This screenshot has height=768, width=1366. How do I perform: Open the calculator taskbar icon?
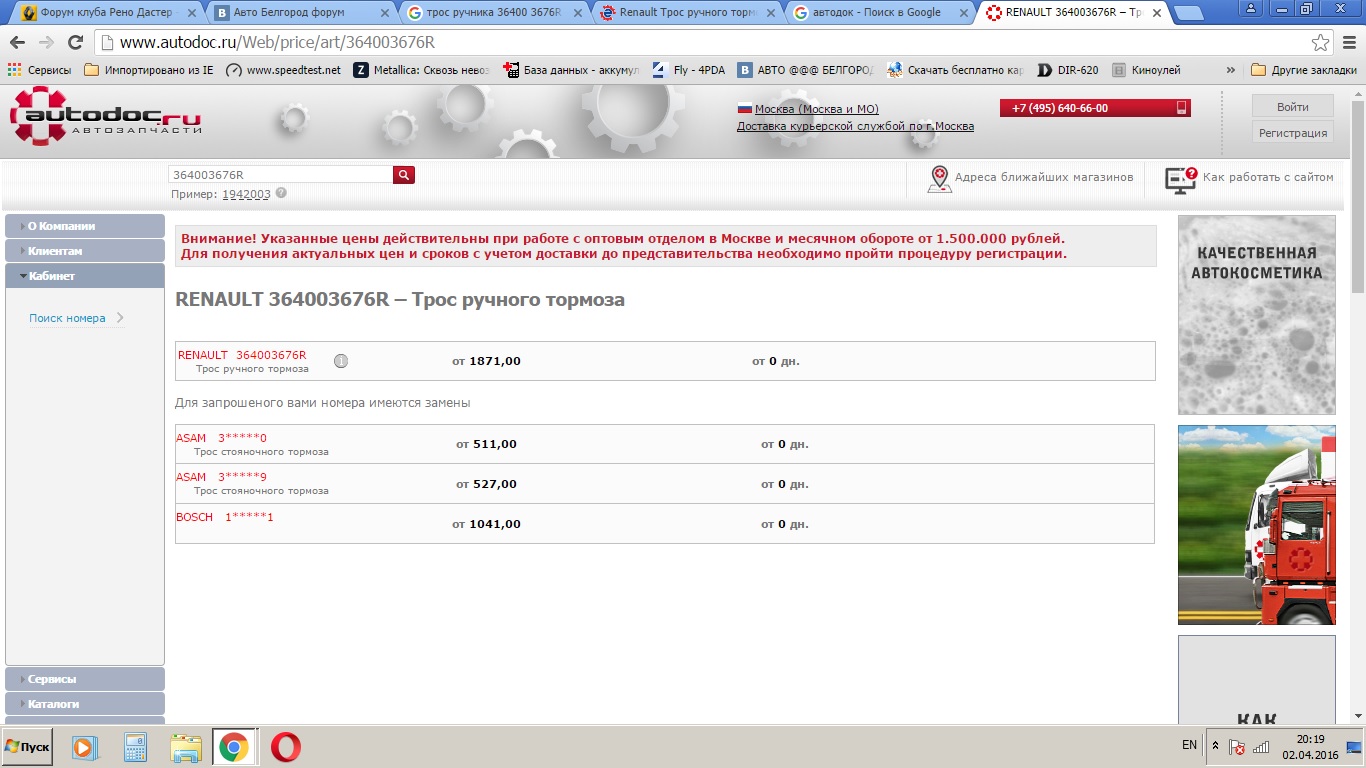click(135, 747)
